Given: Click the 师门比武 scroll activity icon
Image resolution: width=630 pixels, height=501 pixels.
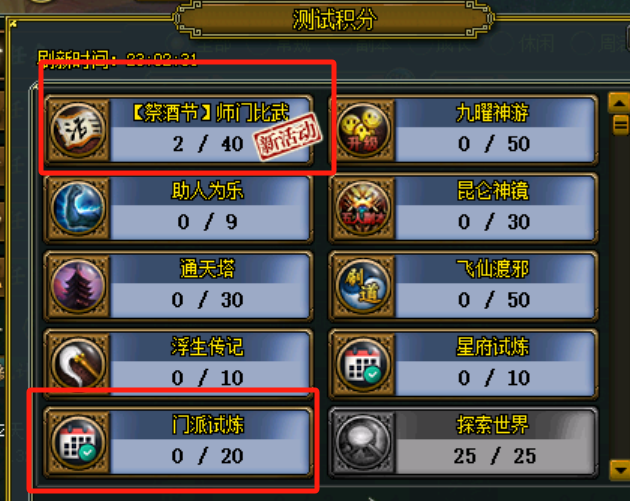Looking at the screenshot, I should click(x=78, y=130).
